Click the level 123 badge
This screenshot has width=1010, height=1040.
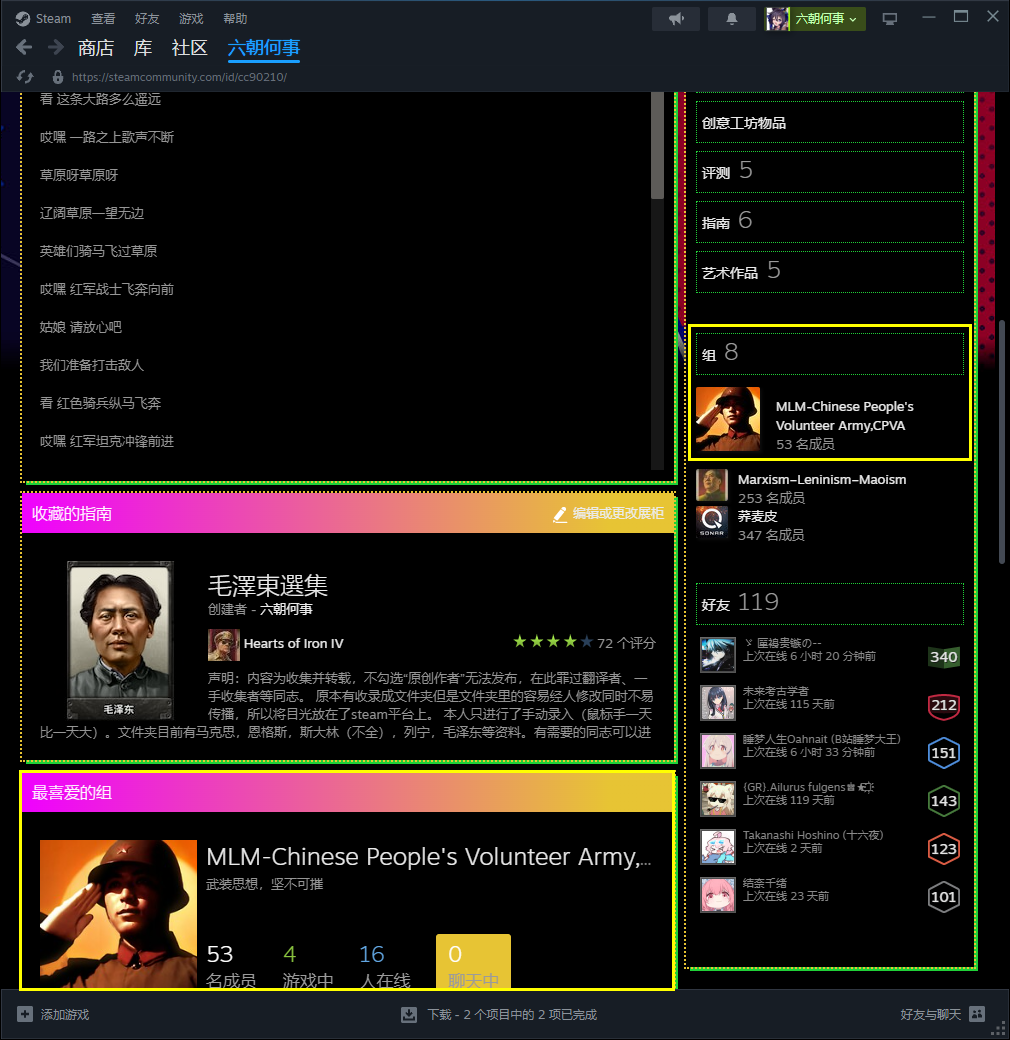click(943, 849)
